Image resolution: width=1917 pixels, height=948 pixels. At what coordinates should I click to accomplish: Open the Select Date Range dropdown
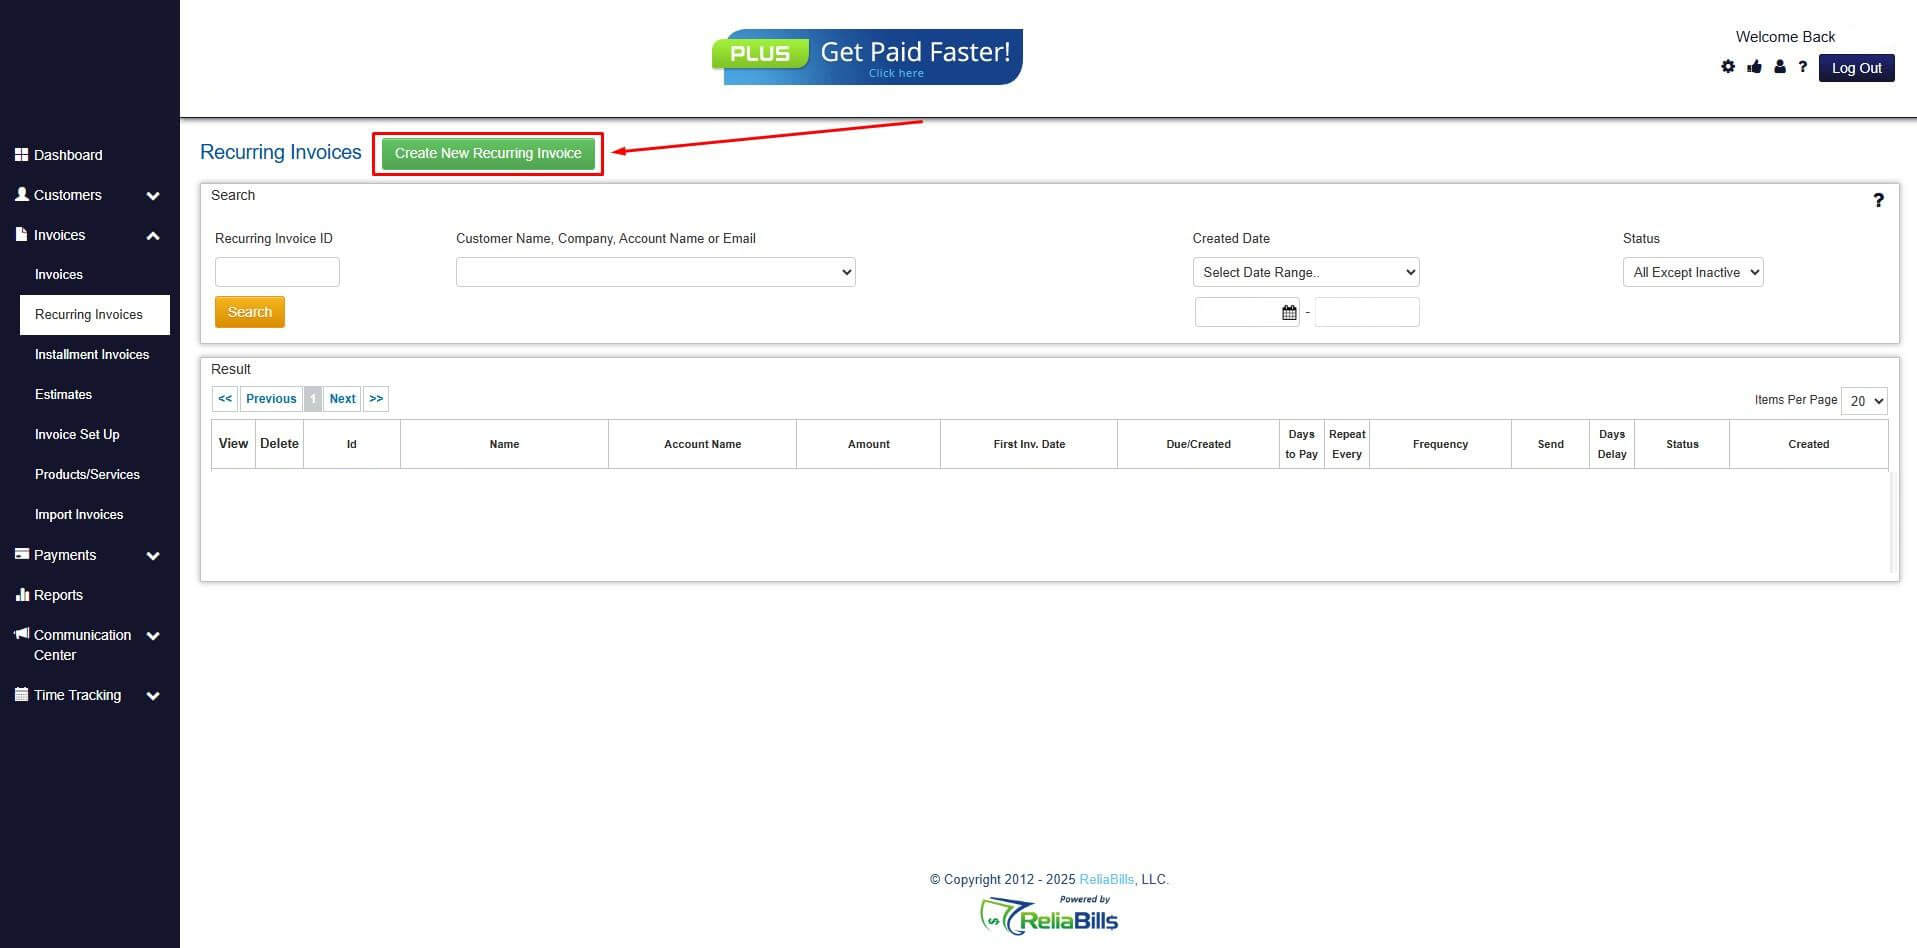click(x=1305, y=271)
